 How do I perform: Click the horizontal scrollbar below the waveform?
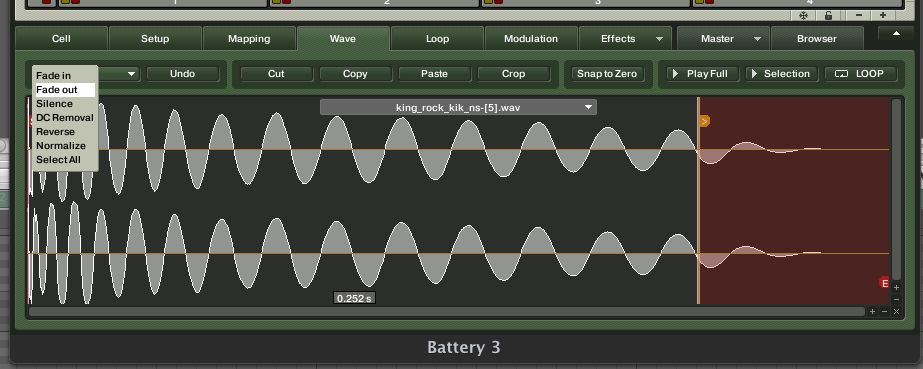(447, 311)
